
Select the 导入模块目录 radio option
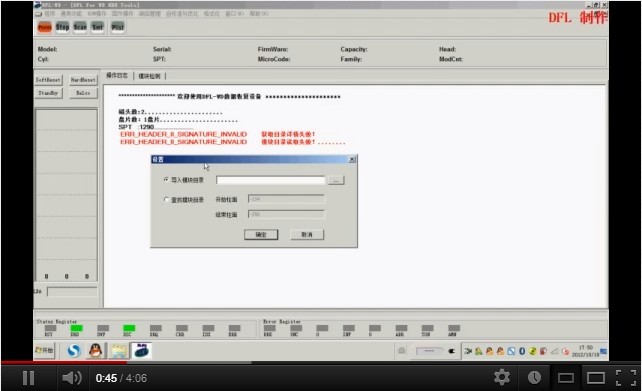pos(166,179)
